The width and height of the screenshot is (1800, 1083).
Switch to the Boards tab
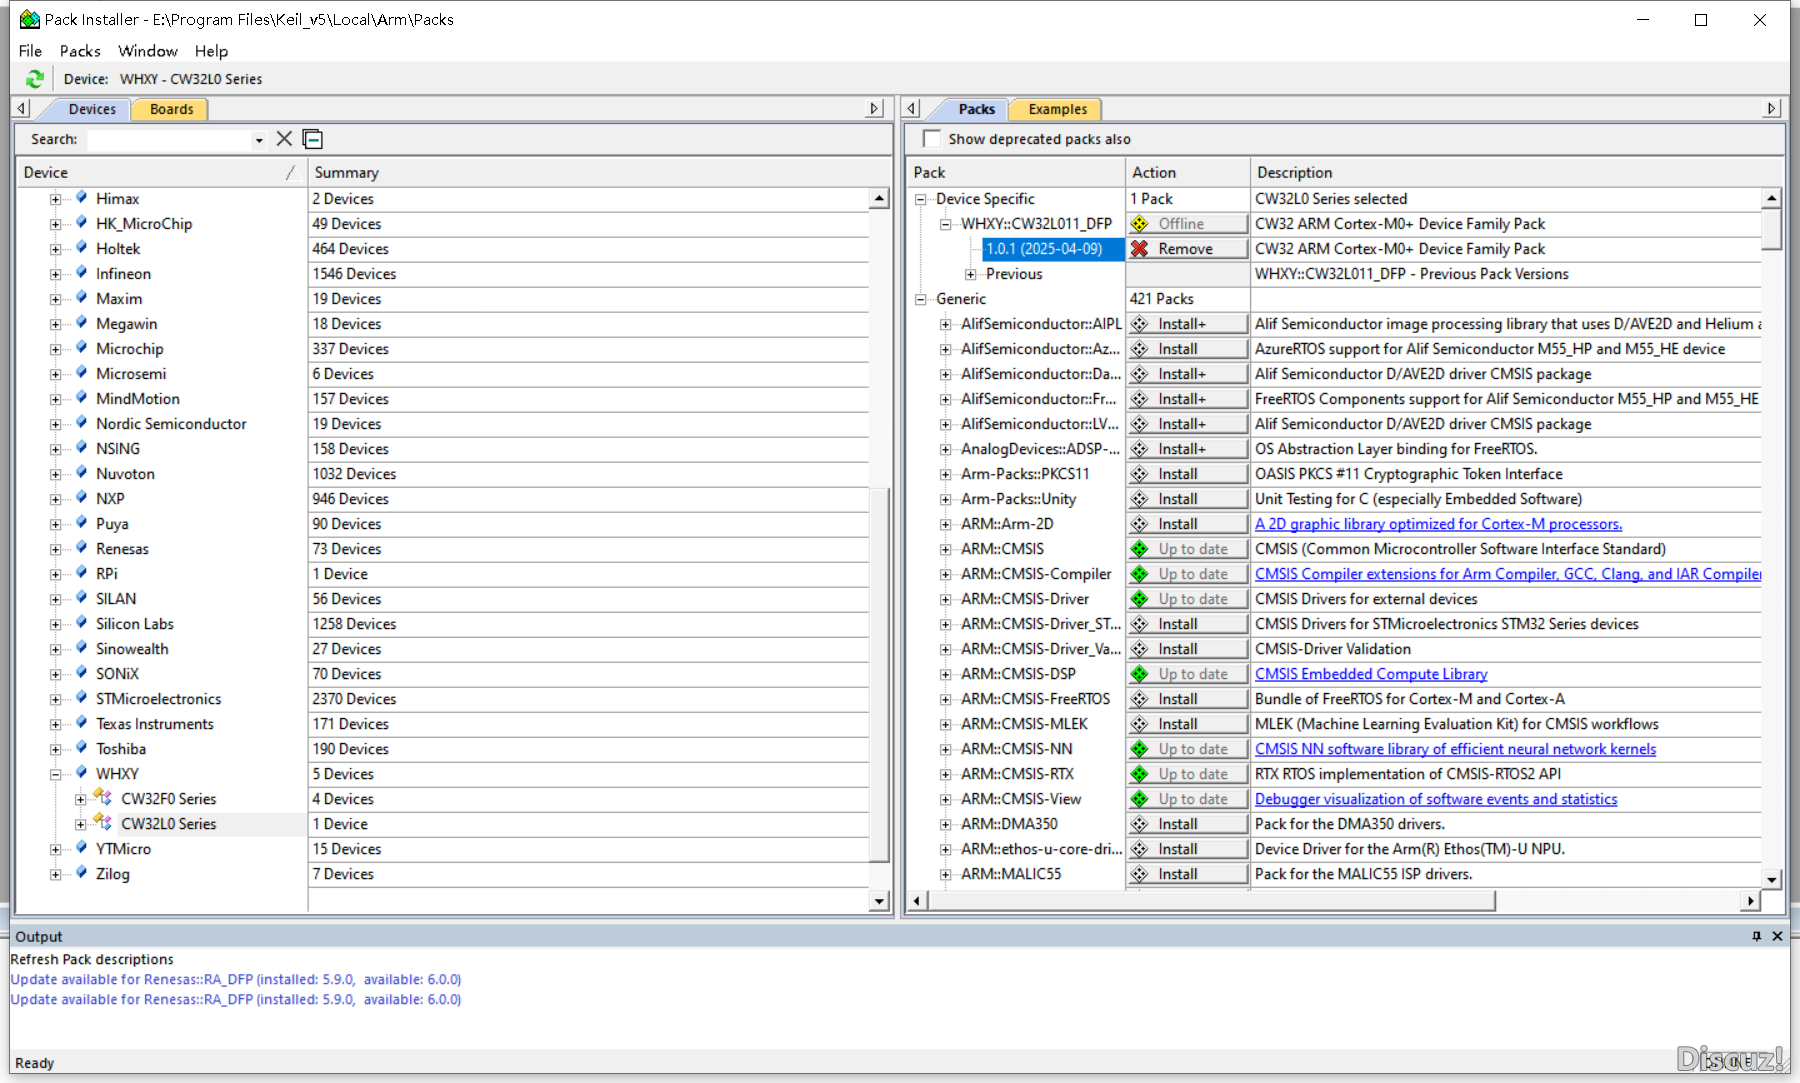point(171,109)
